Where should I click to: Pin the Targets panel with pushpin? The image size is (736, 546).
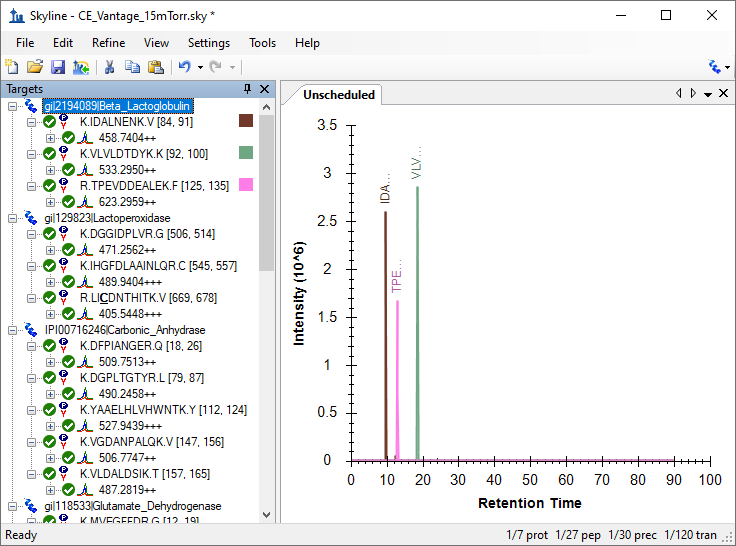point(247,89)
